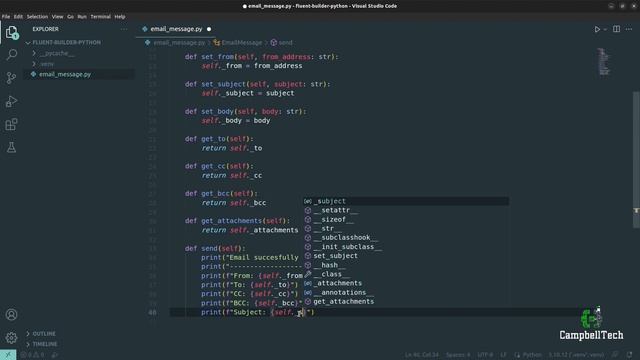640x360 pixels.
Task: Choose __setattr__ from the autocomplete list
Action: 406,210
